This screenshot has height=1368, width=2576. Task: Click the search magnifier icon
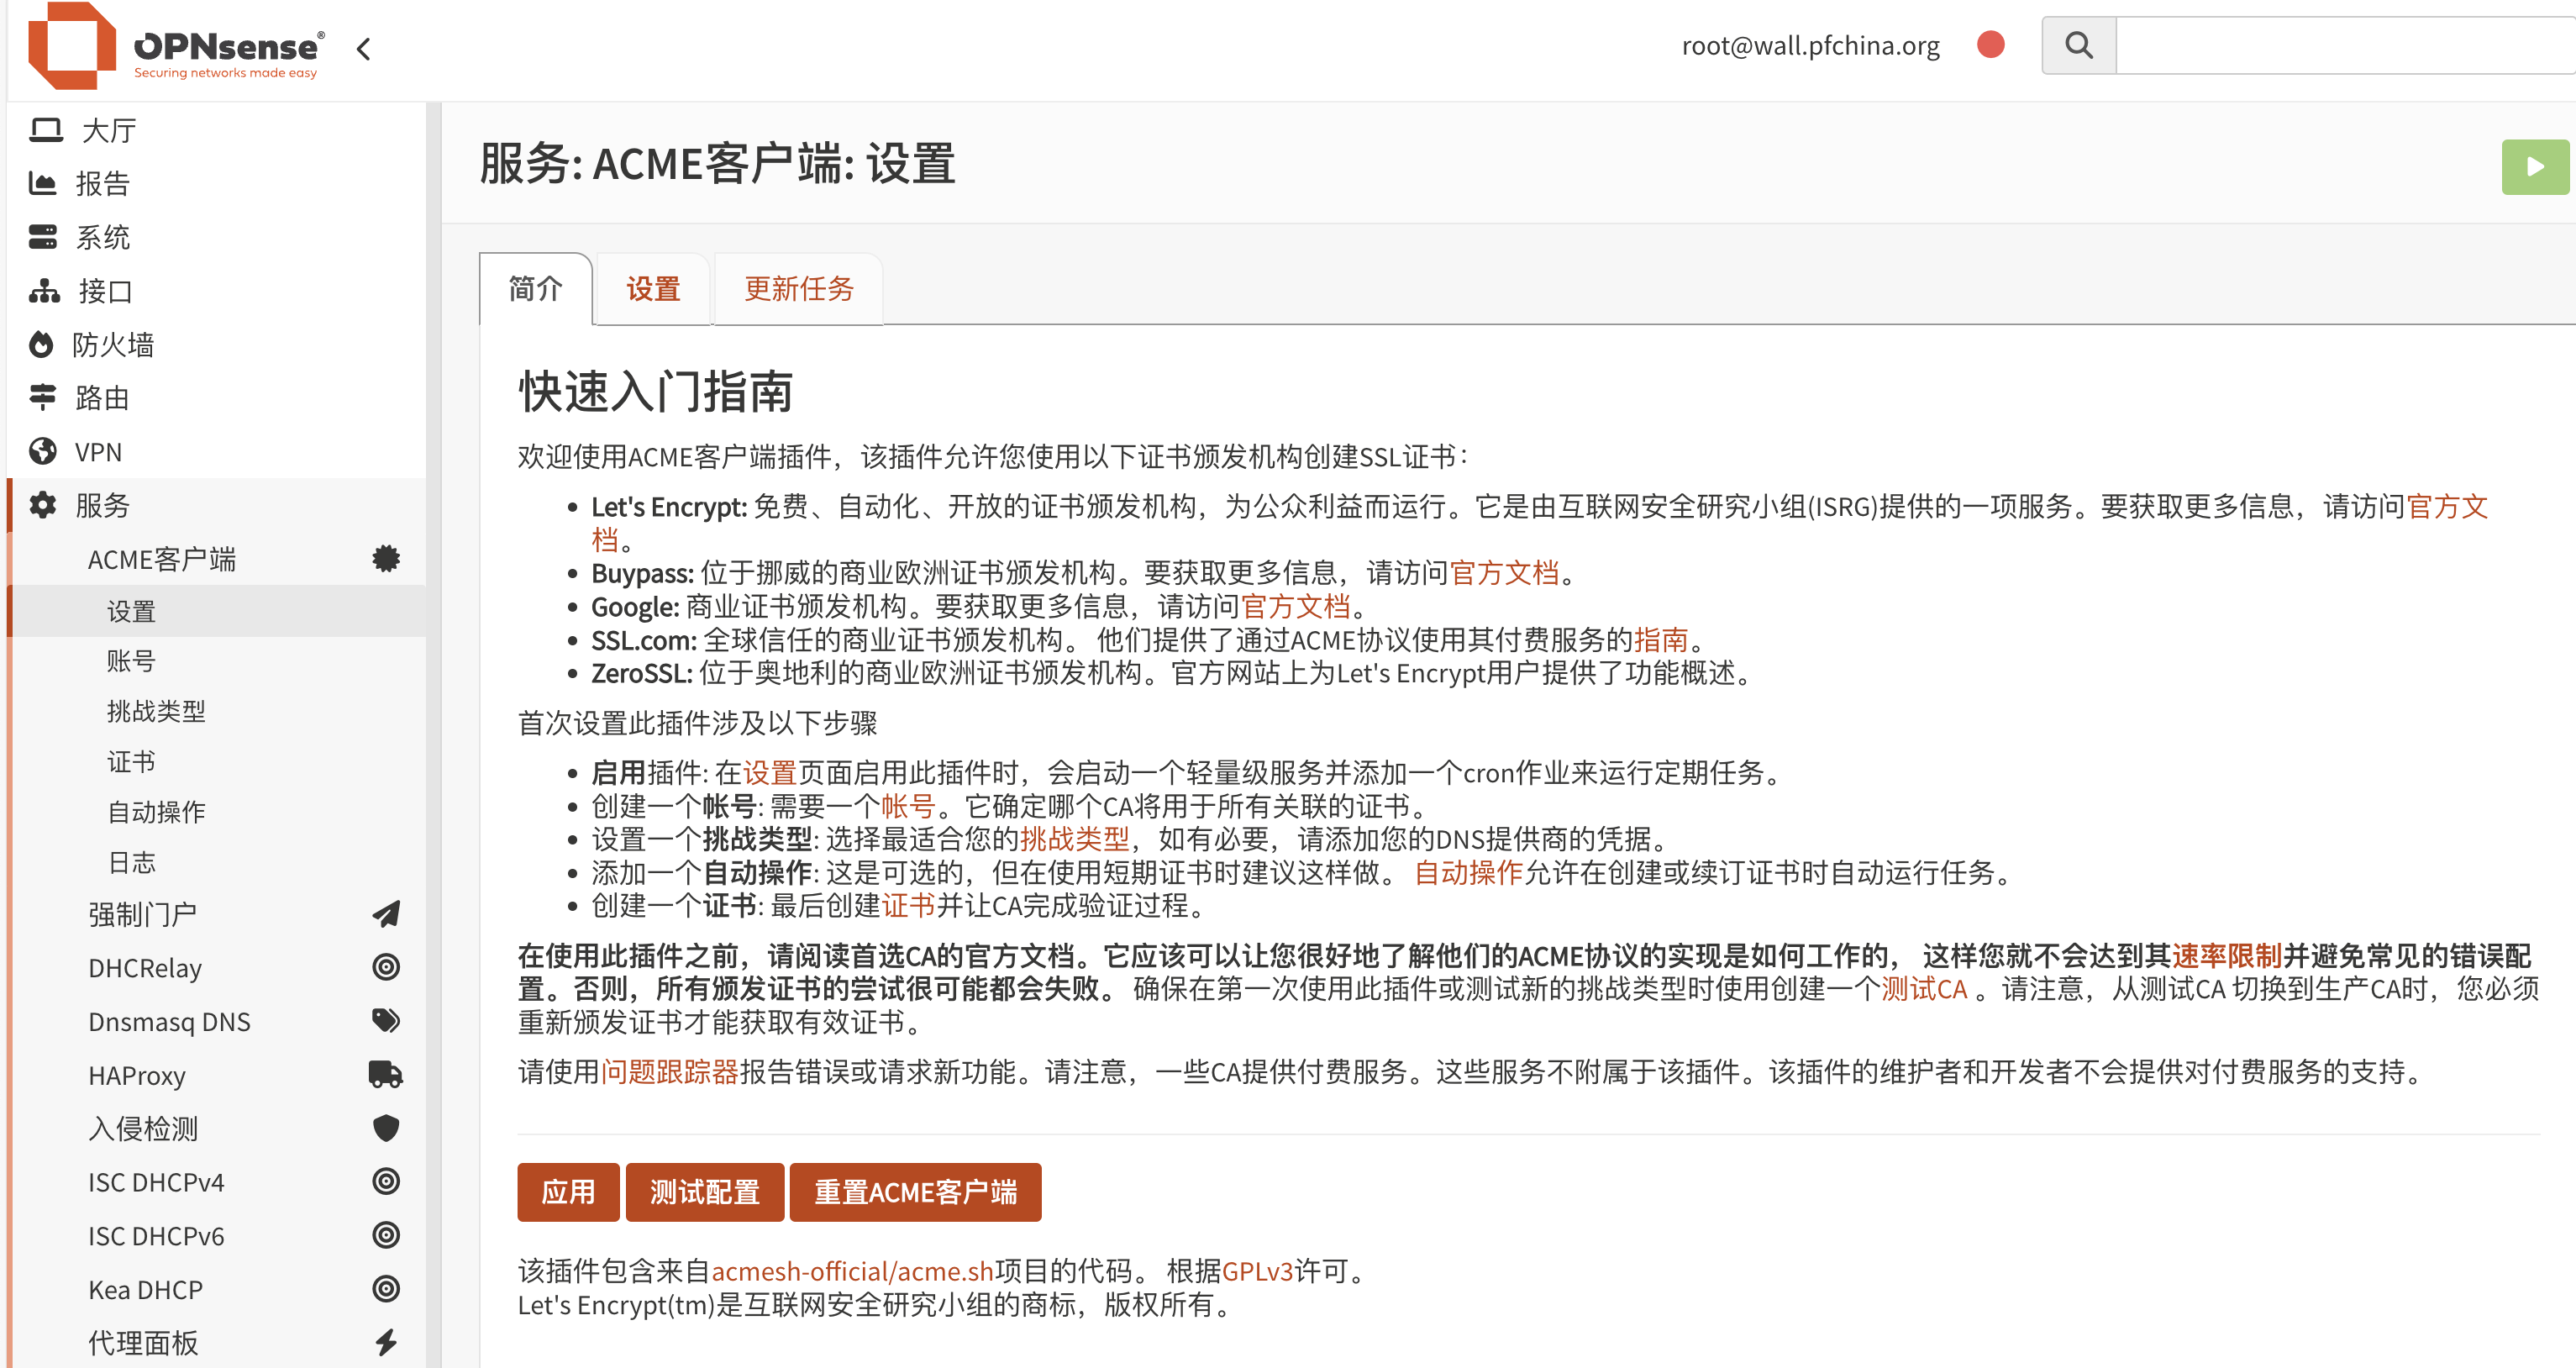[x=2078, y=45]
